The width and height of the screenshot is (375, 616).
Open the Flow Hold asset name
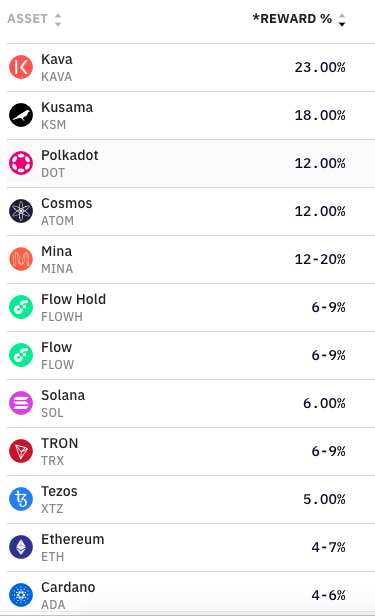click(73, 299)
